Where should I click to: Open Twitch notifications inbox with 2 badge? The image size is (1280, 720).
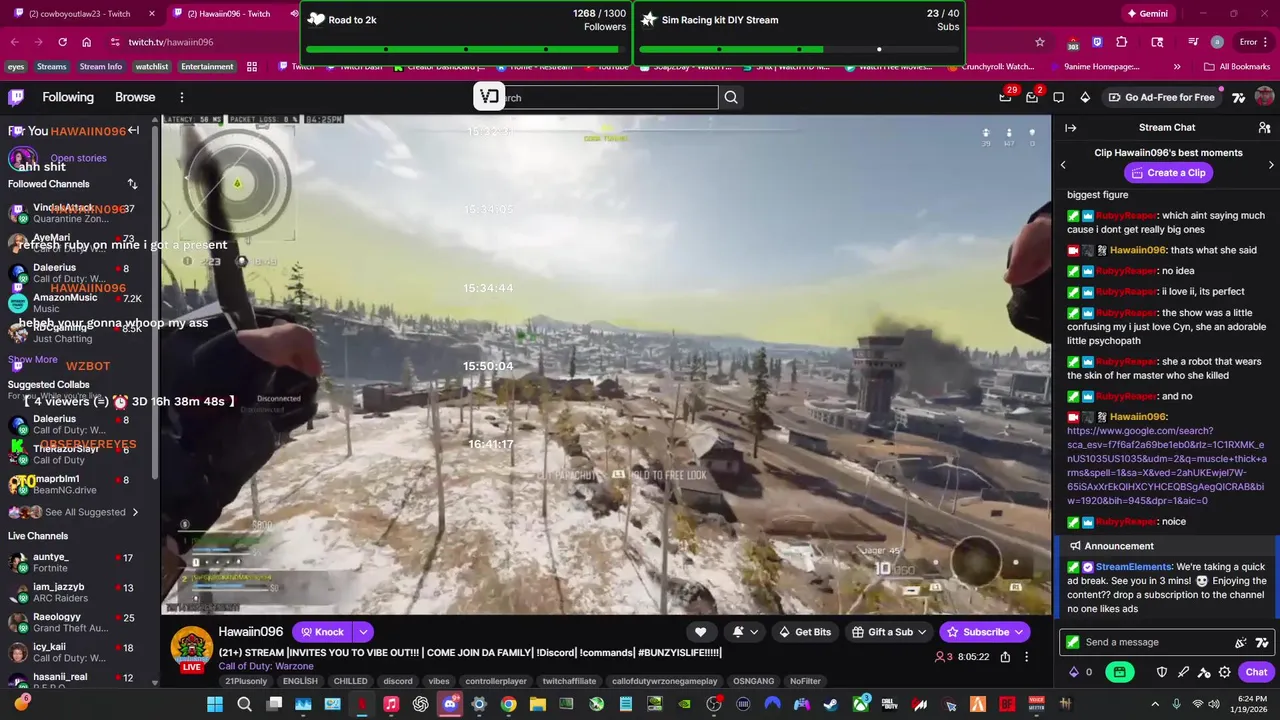pos(1032,97)
